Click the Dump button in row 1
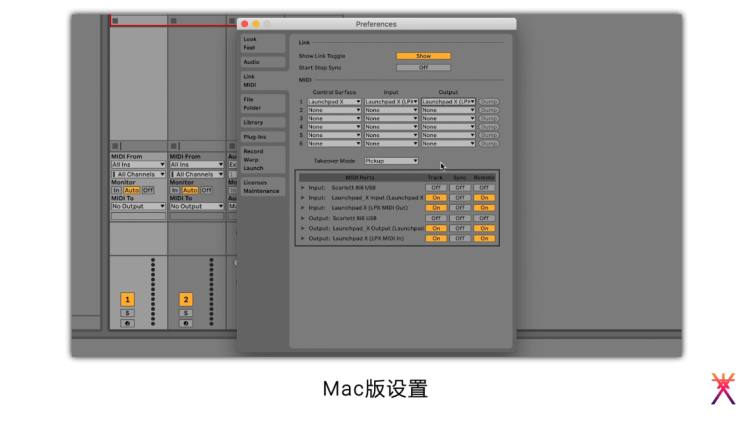This screenshot has height=424, width=750. 489,102
